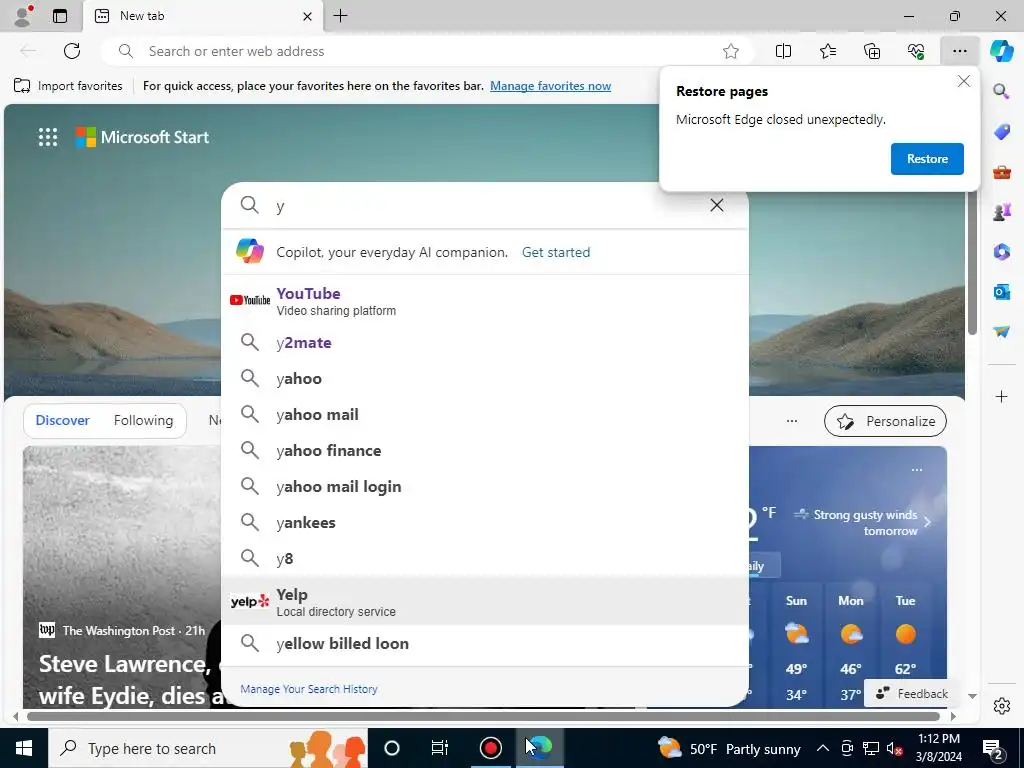The width and height of the screenshot is (1024, 768).
Task: Open weather card options ellipsis
Action: pos(916,470)
